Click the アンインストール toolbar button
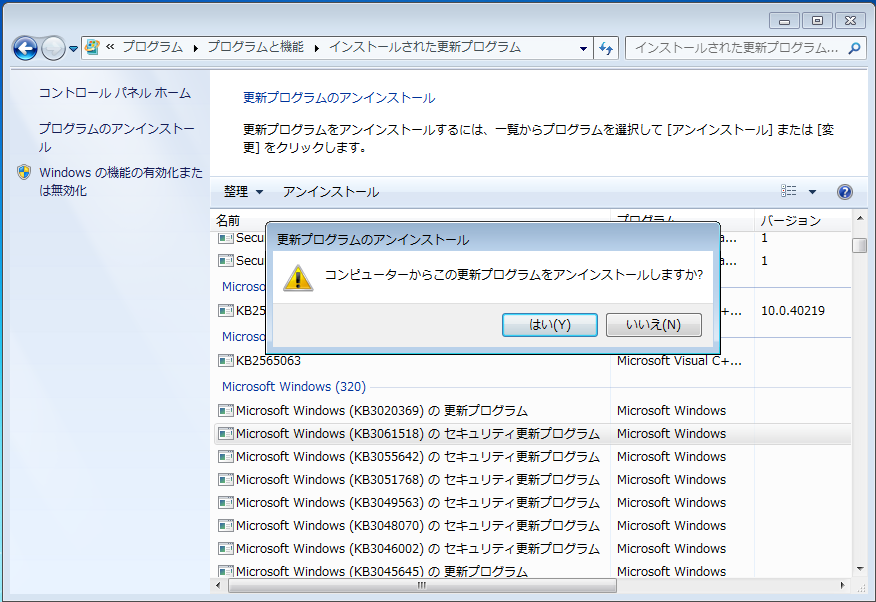 tap(331, 192)
